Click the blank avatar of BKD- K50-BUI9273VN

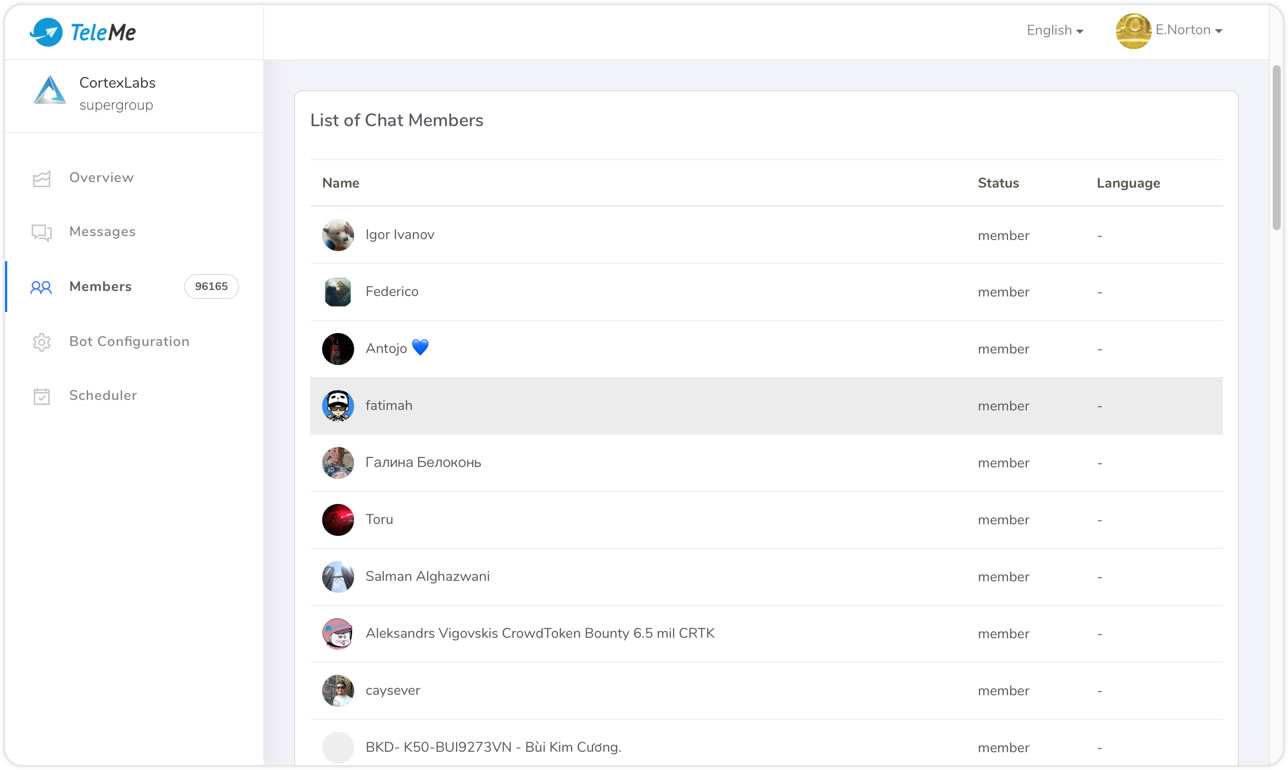(x=338, y=748)
